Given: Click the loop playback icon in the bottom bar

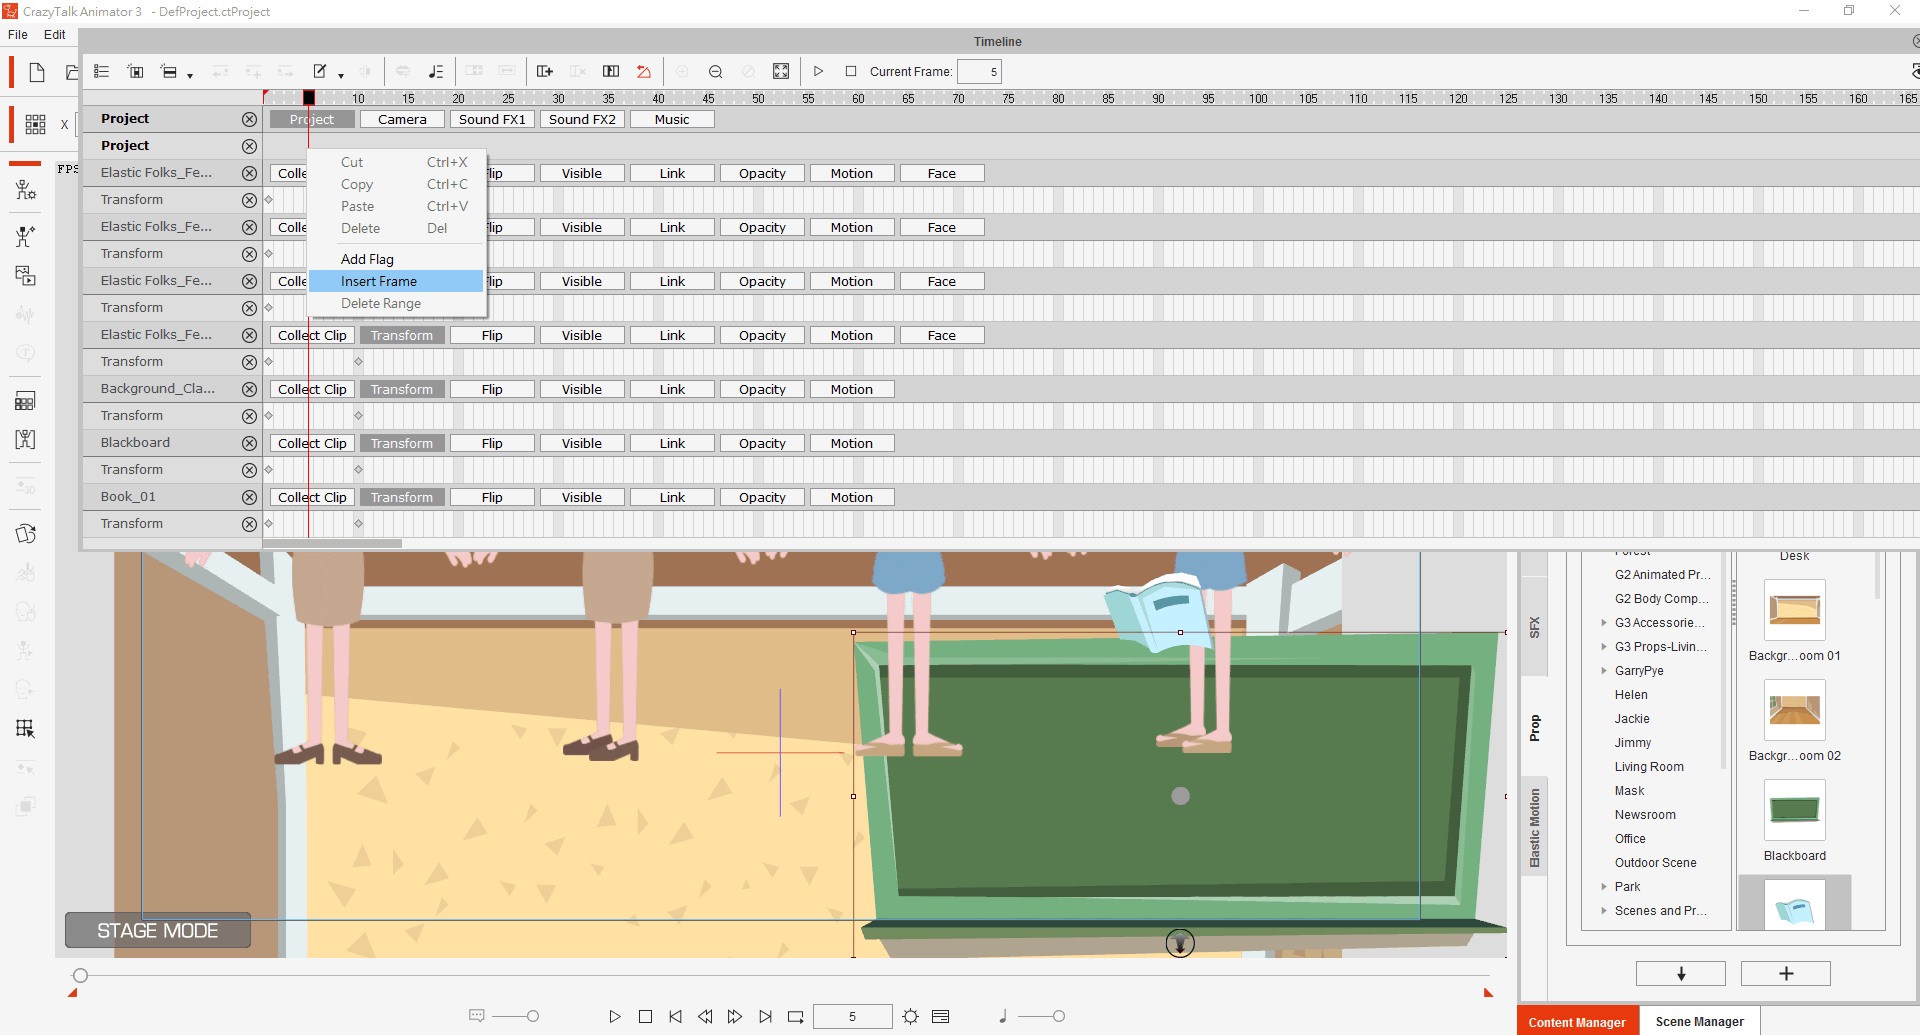Looking at the screenshot, I should point(795,1017).
